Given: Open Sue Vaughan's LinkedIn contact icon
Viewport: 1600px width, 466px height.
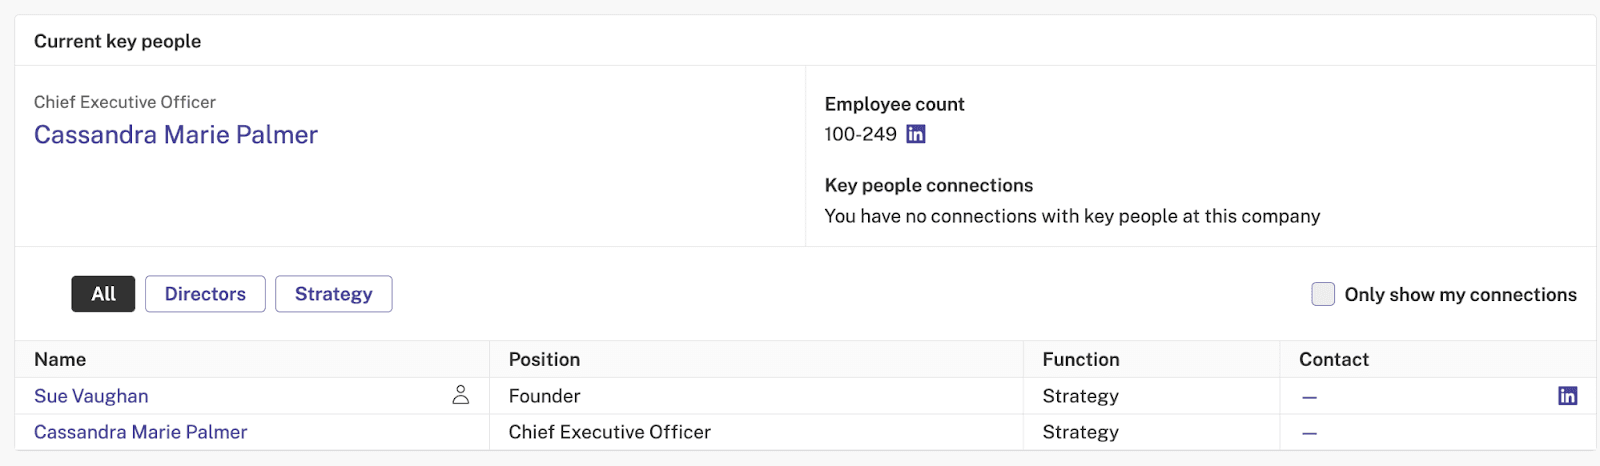Looking at the screenshot, I should click(x=1567, y=396).
